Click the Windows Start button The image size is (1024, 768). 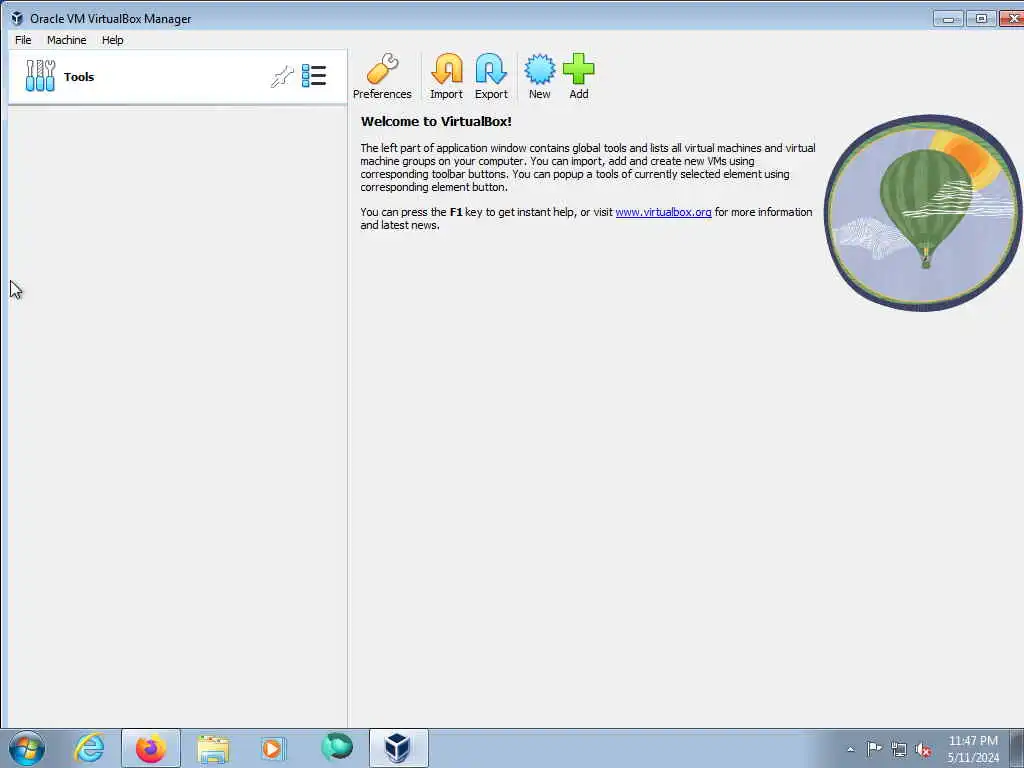tap(27, 748)
